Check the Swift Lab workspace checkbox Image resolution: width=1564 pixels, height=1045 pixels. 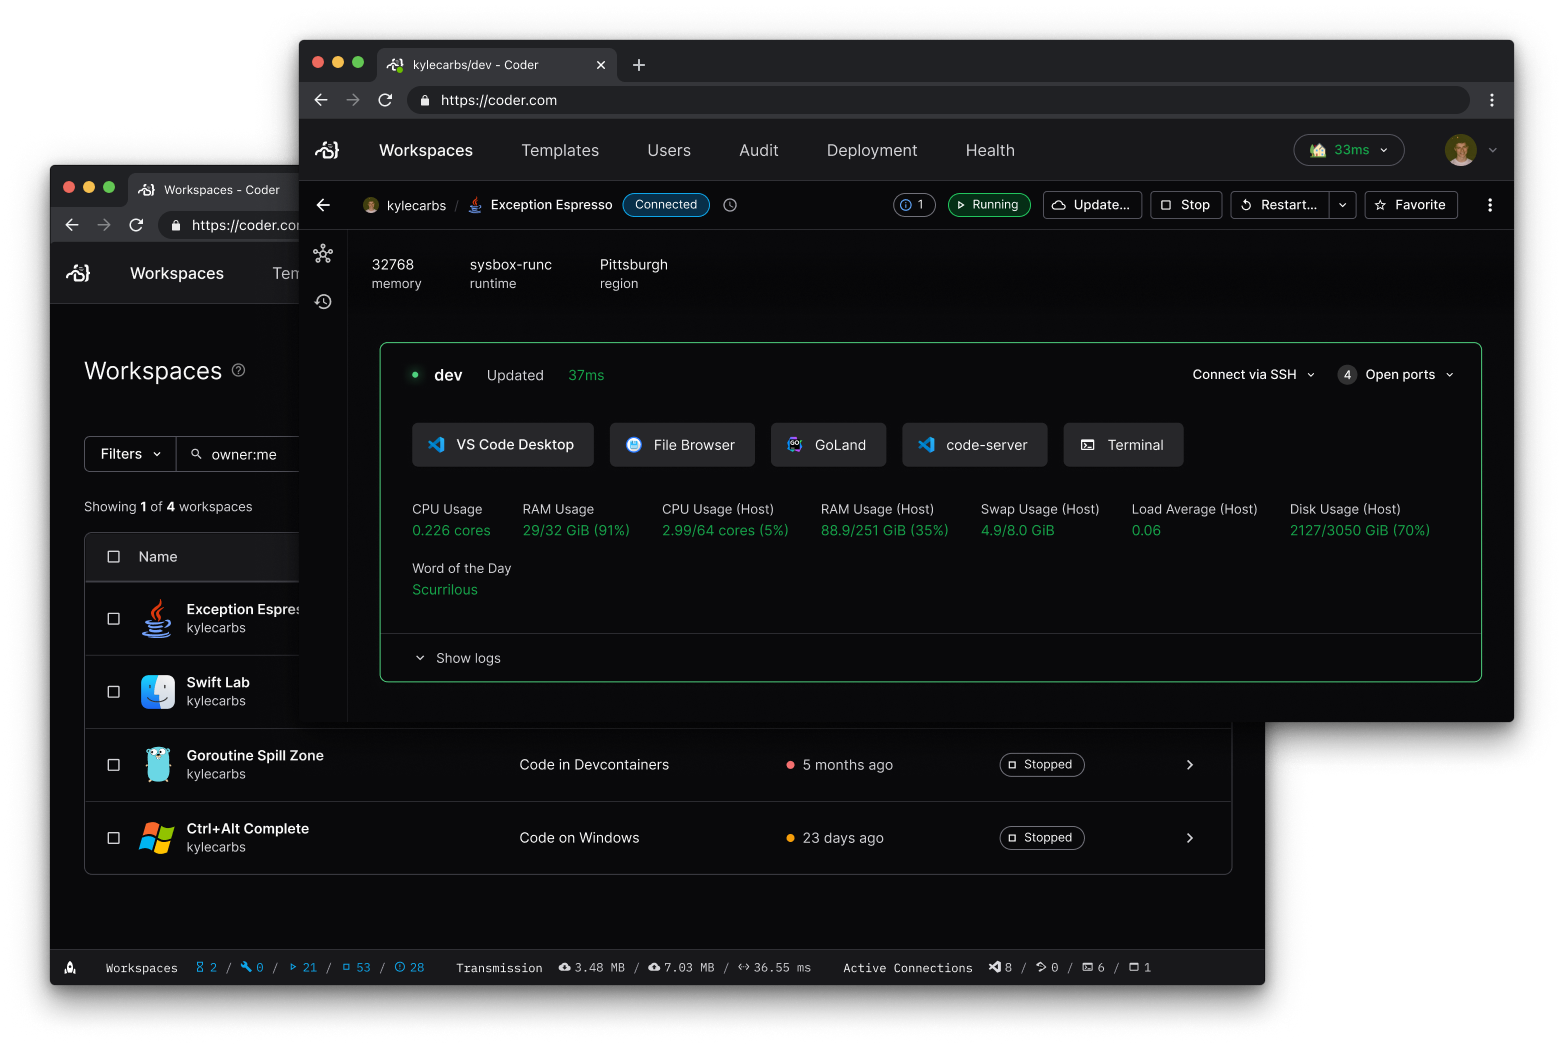tap(113, 691)
